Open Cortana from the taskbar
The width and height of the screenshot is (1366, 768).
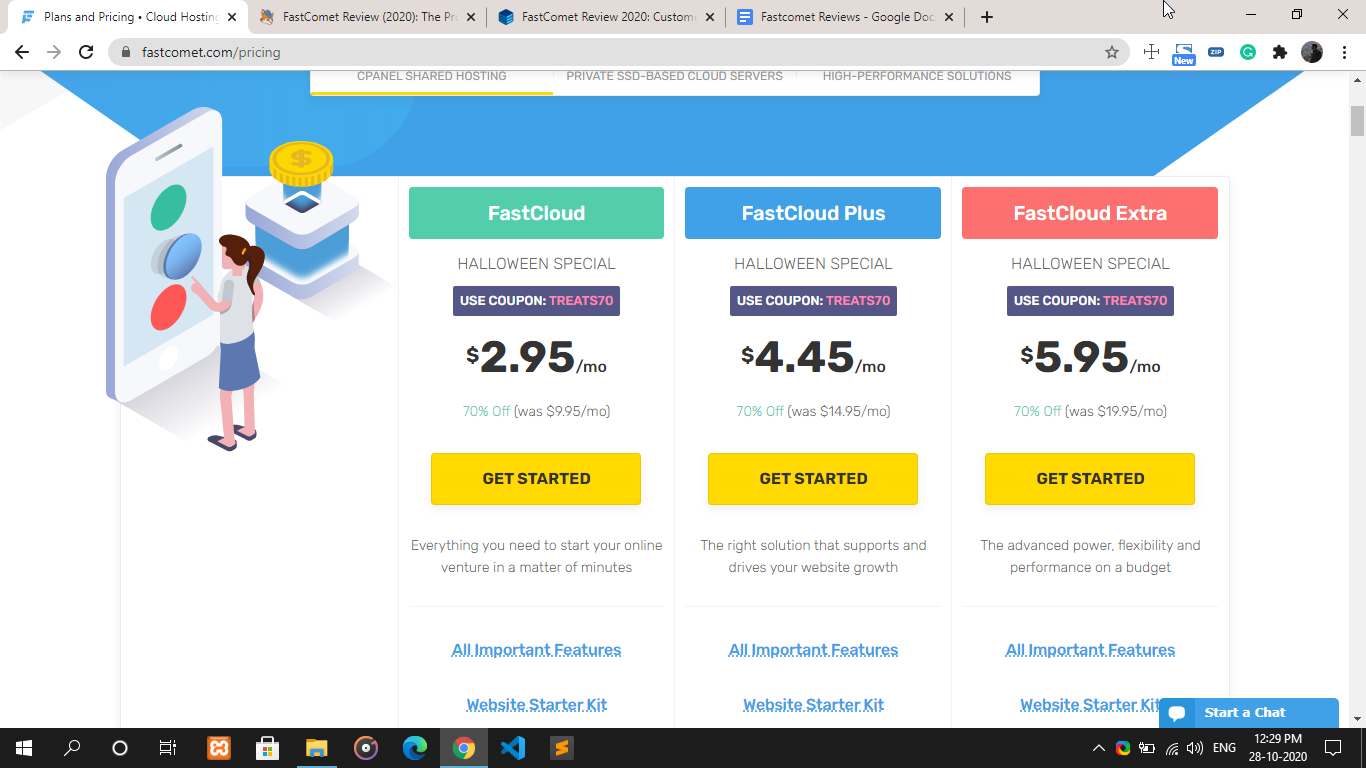coord(120,747)
